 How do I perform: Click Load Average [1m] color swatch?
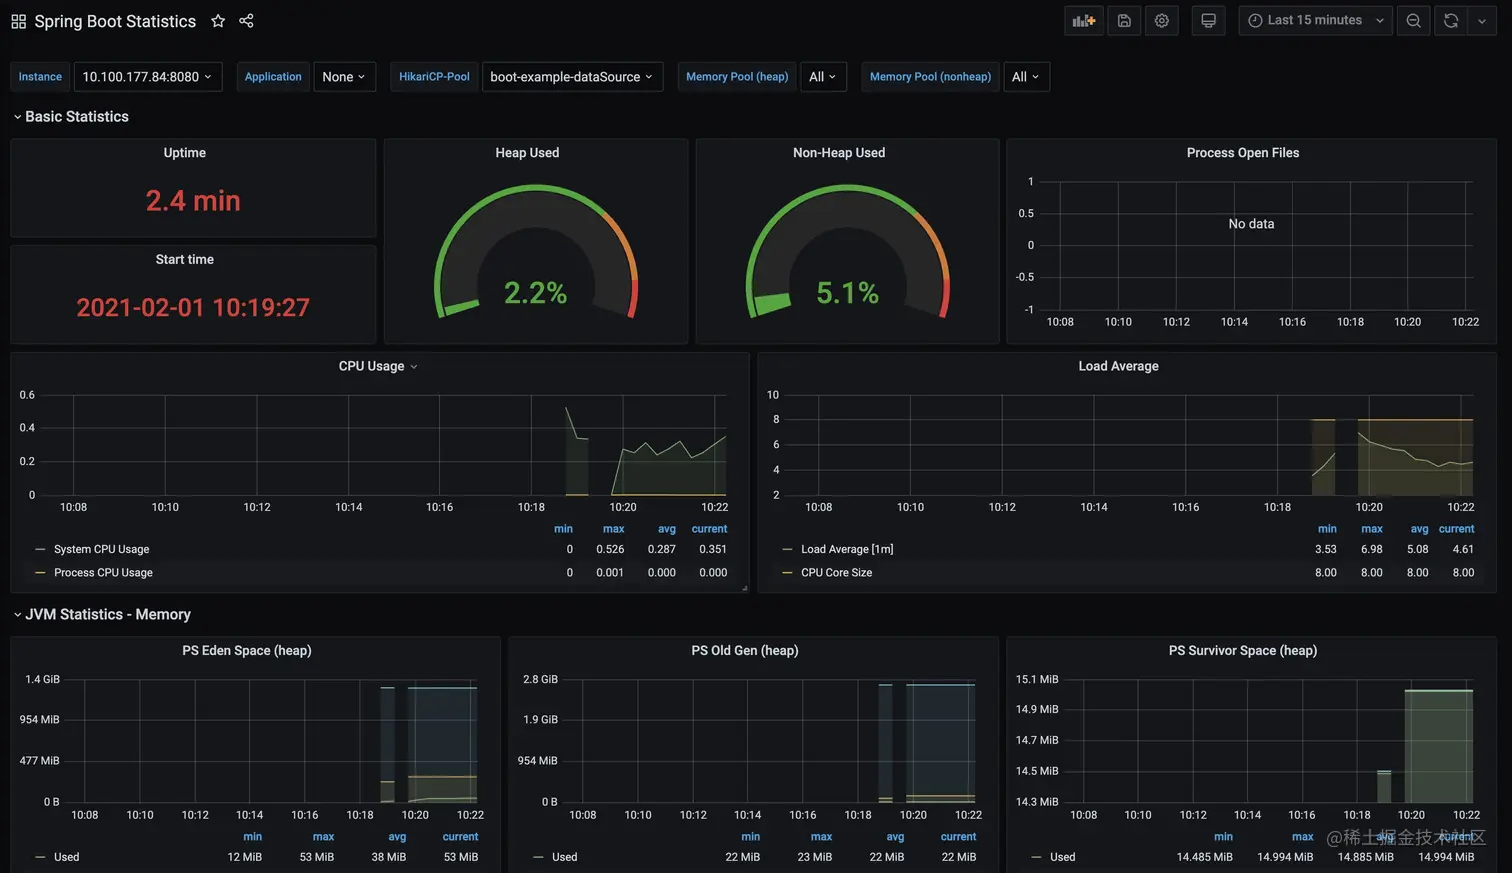point(787,549)
